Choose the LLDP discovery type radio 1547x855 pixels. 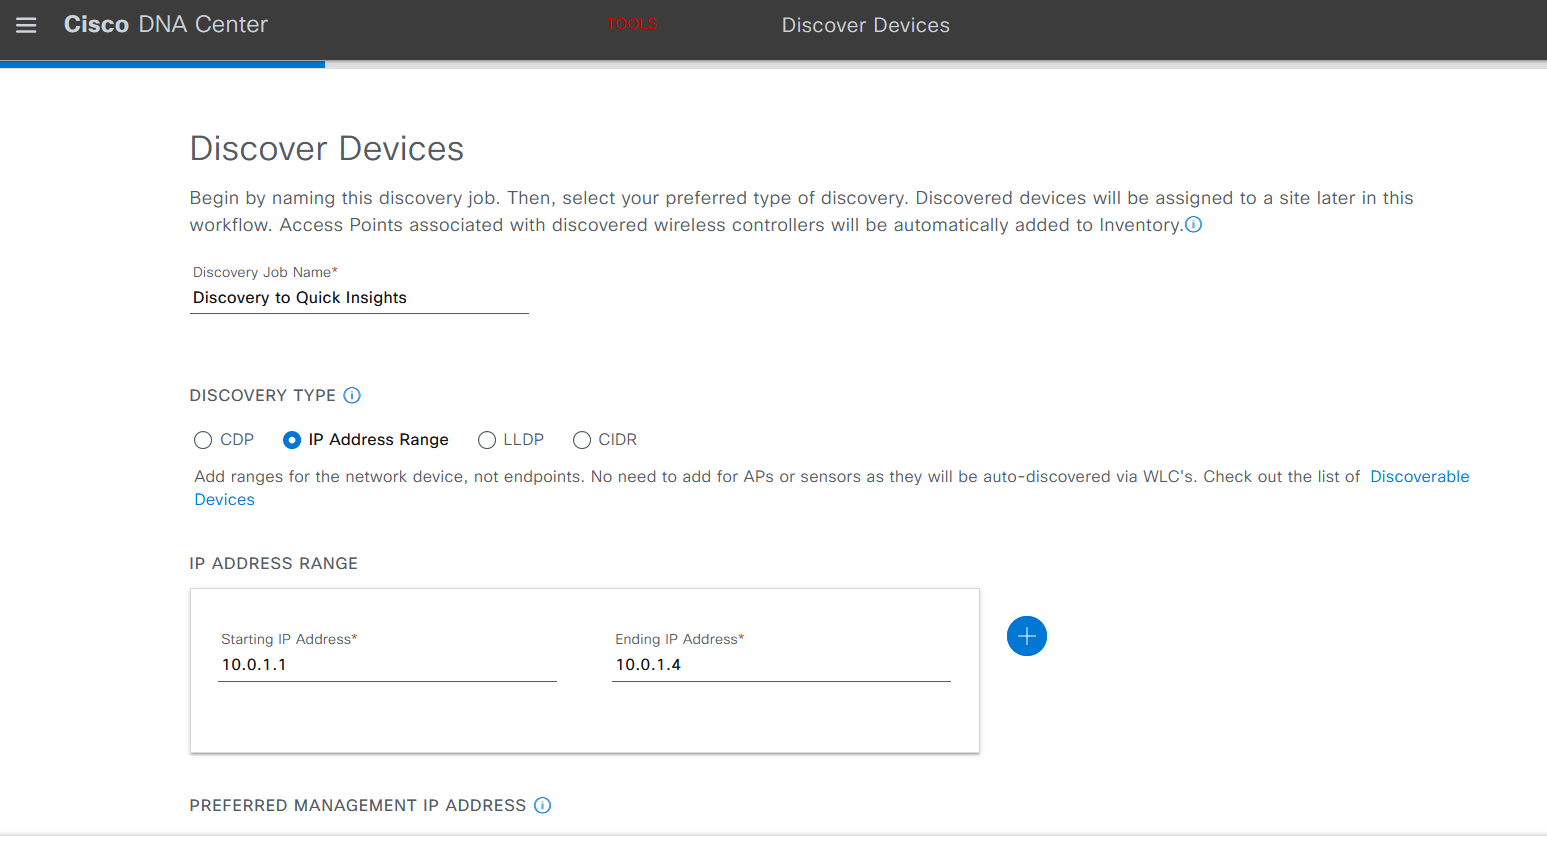click(487, 440)
